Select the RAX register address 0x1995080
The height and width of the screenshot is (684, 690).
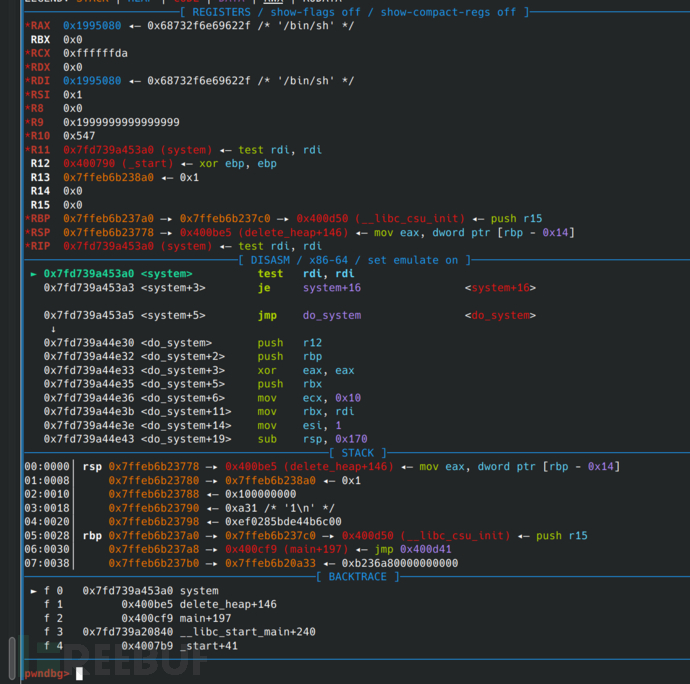(x=92, y=26)
